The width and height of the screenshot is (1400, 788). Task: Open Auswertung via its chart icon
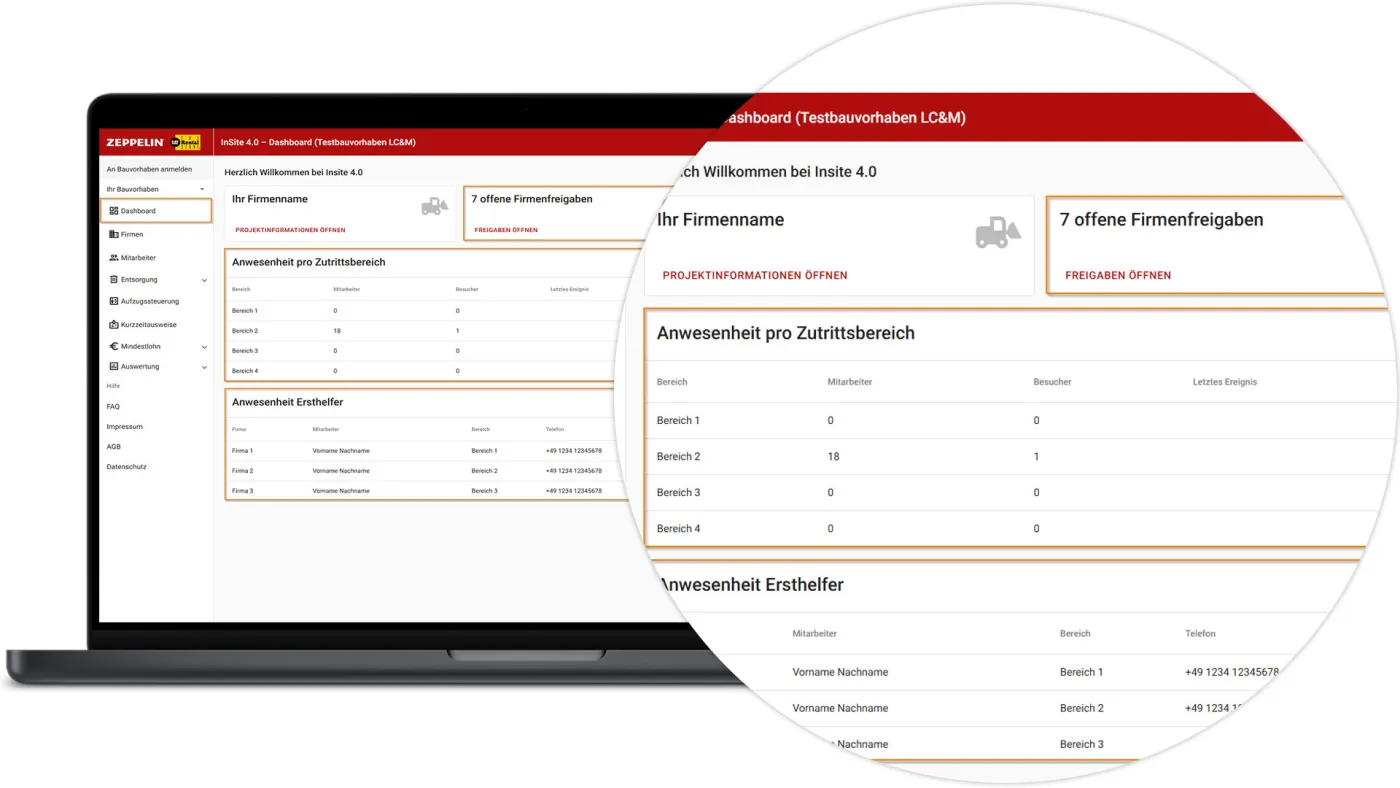click(x=115, y=366)
